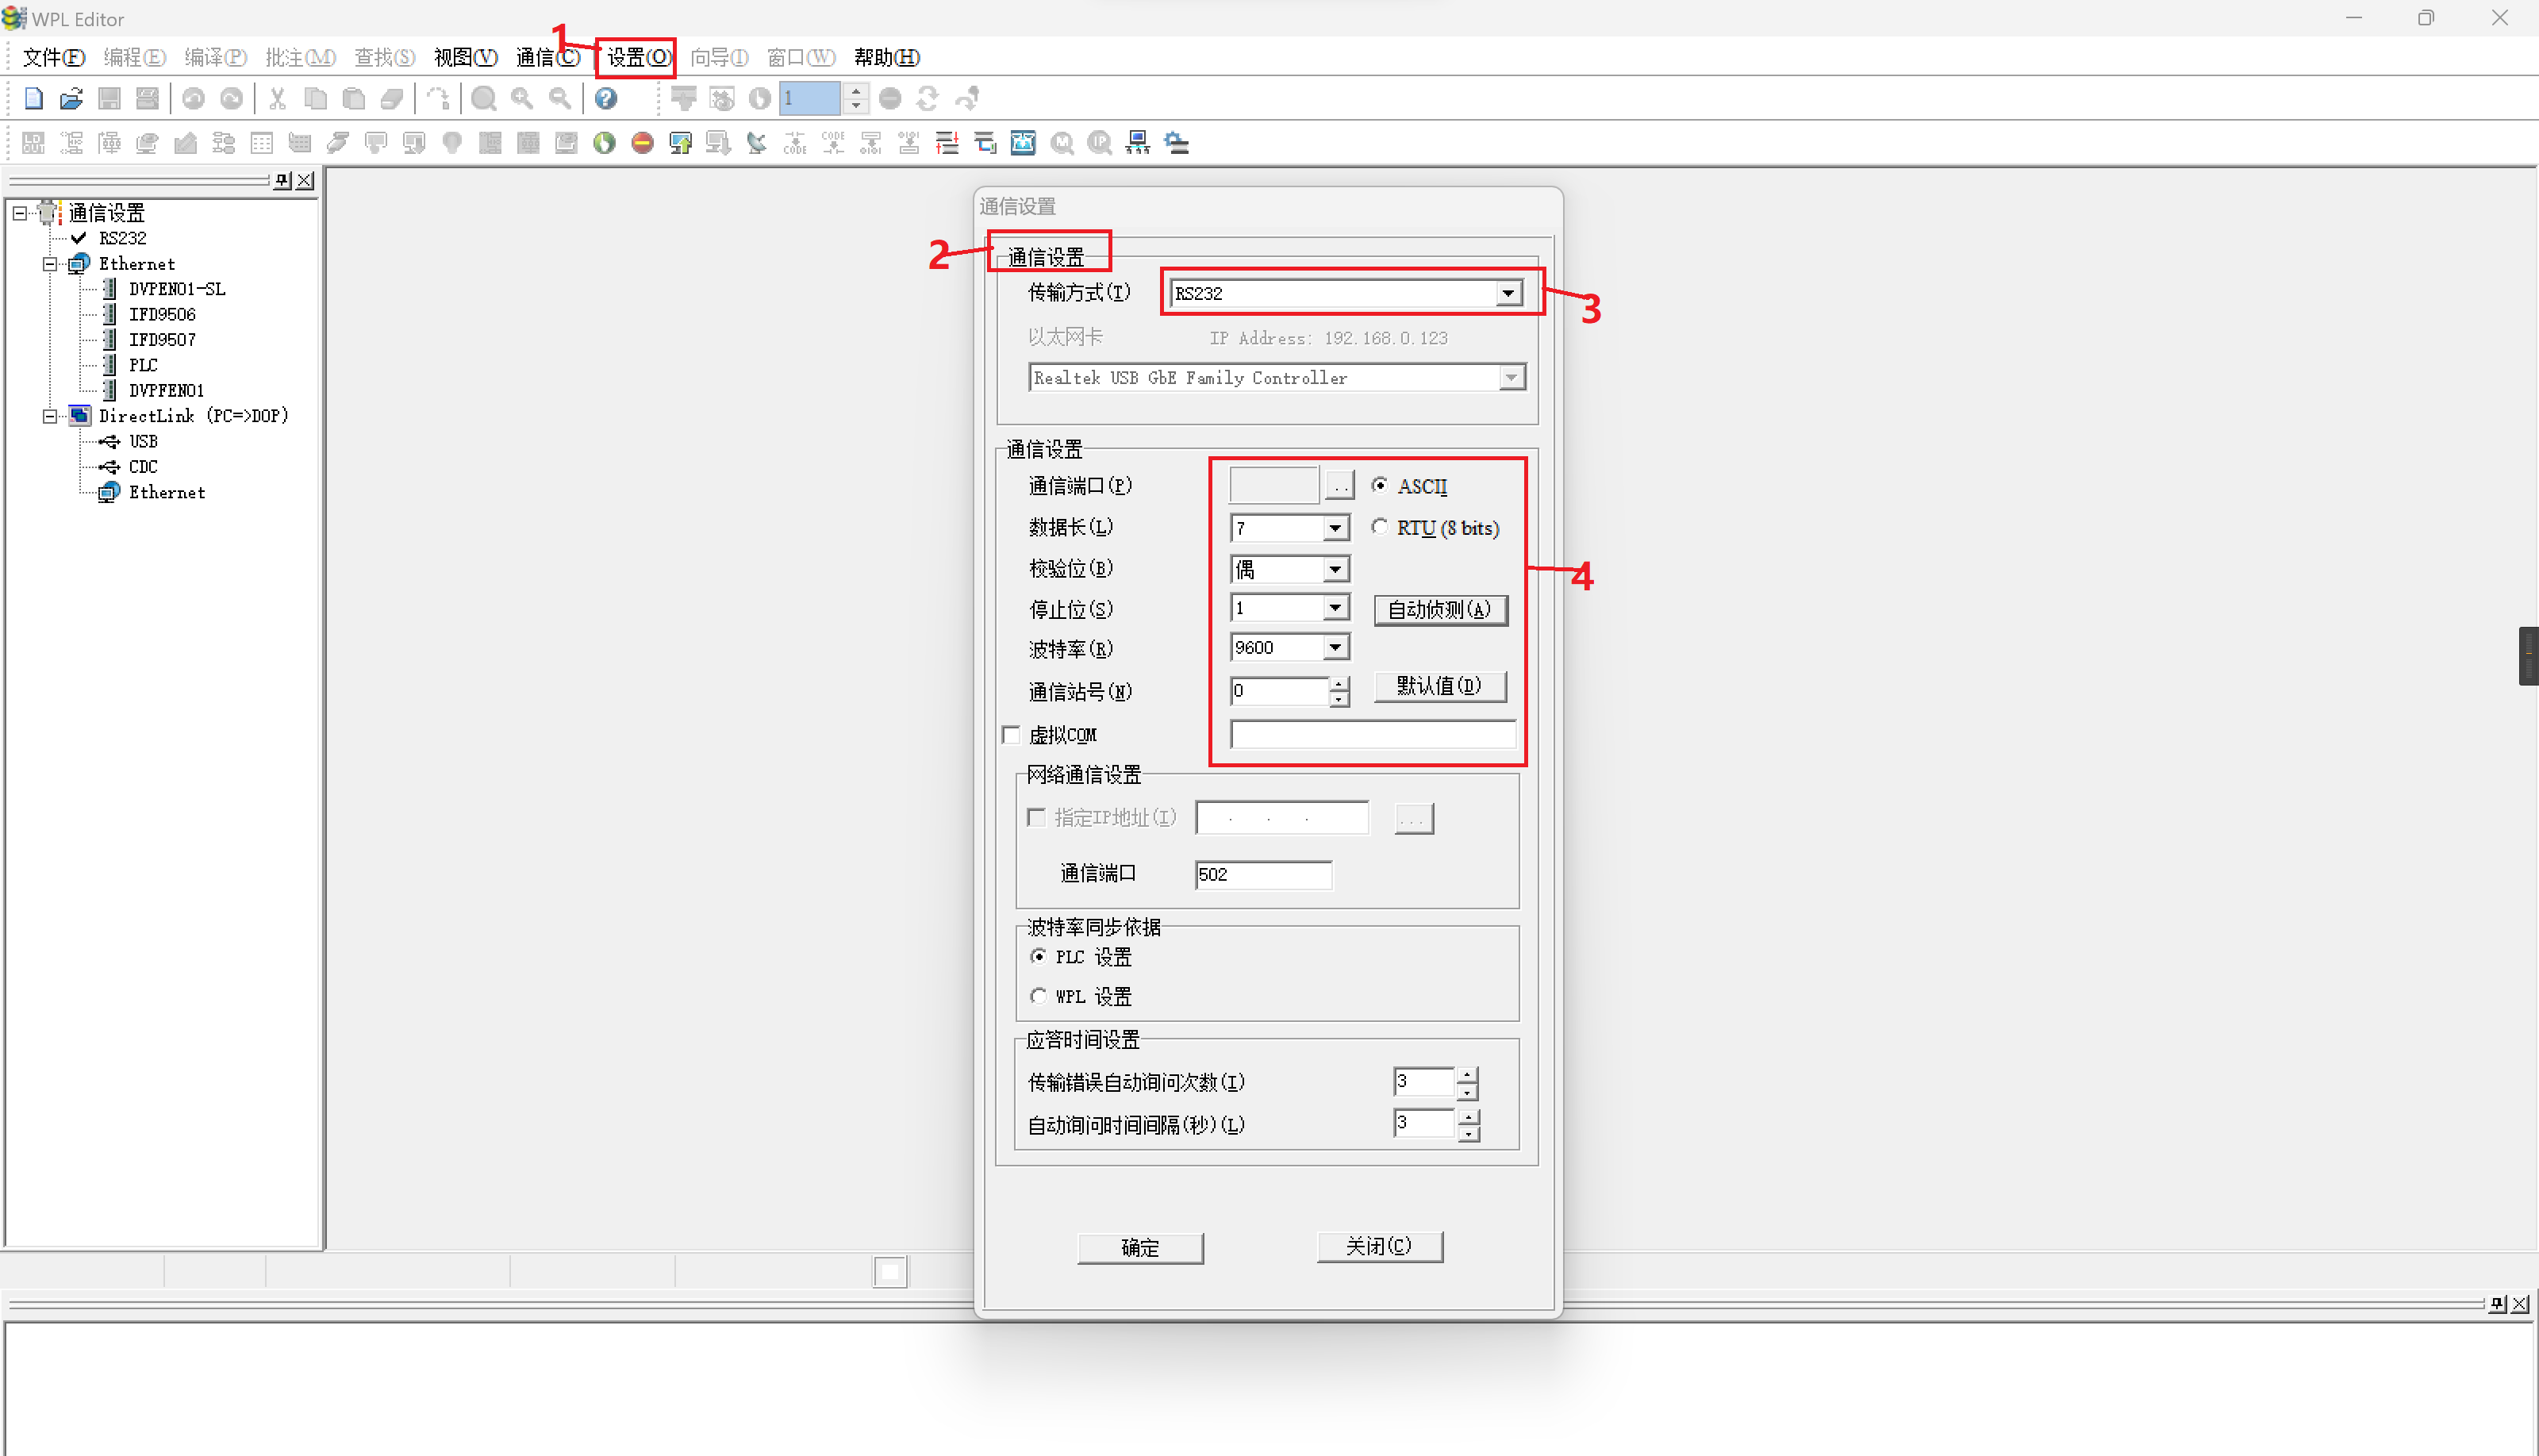Click the 通信端口 502 input field
The image size is (2539, 1456).
[x=1263, y=875]
